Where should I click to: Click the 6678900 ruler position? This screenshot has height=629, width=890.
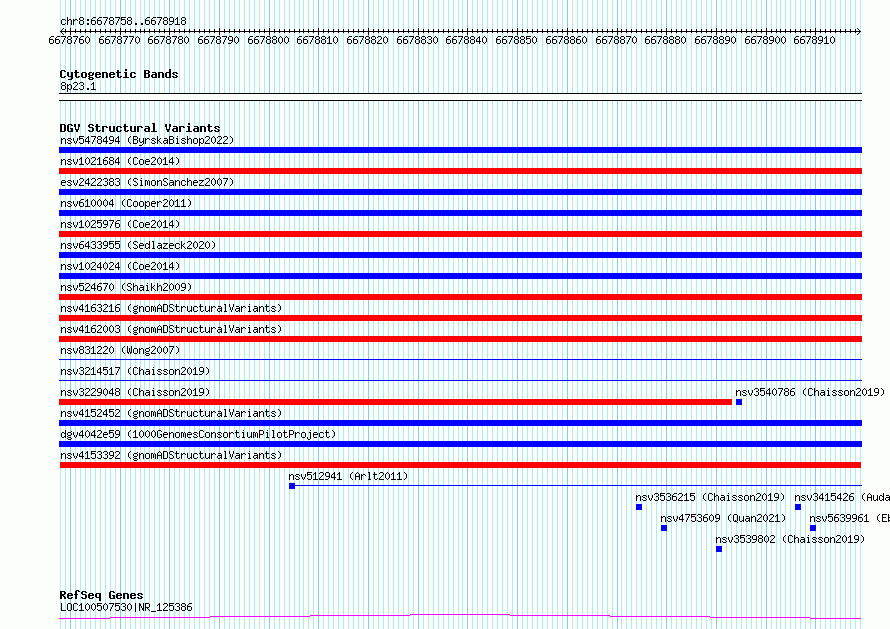[x=765, y=40]
